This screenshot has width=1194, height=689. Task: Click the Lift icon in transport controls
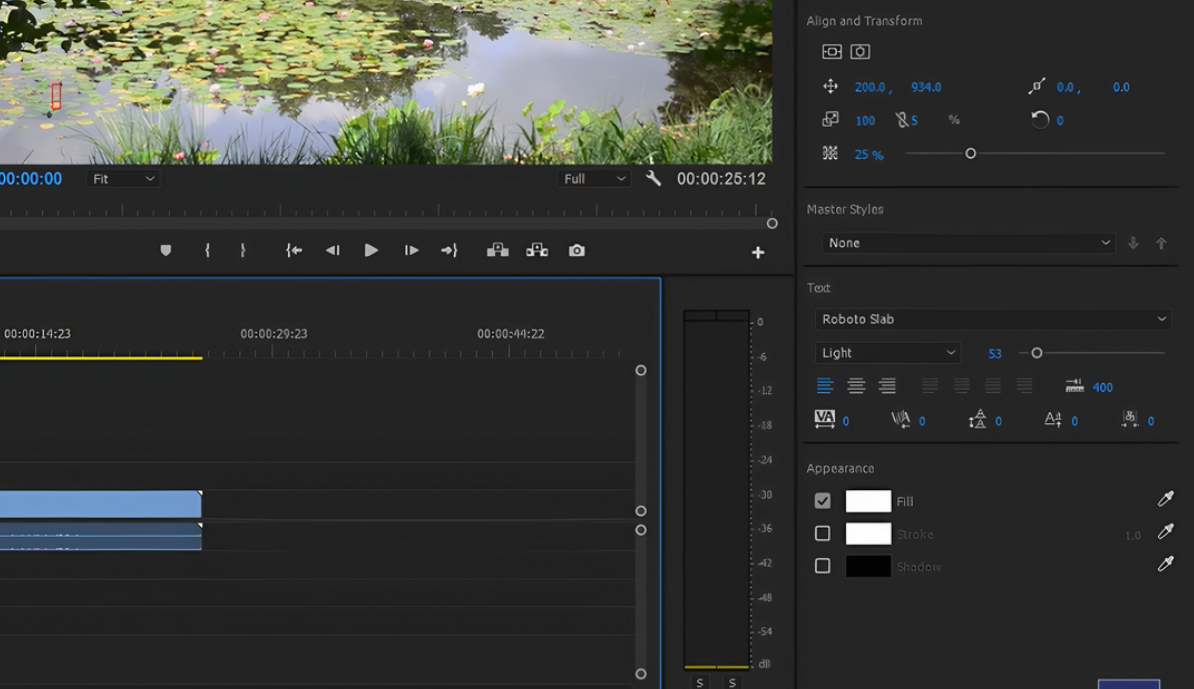[497, 251]
